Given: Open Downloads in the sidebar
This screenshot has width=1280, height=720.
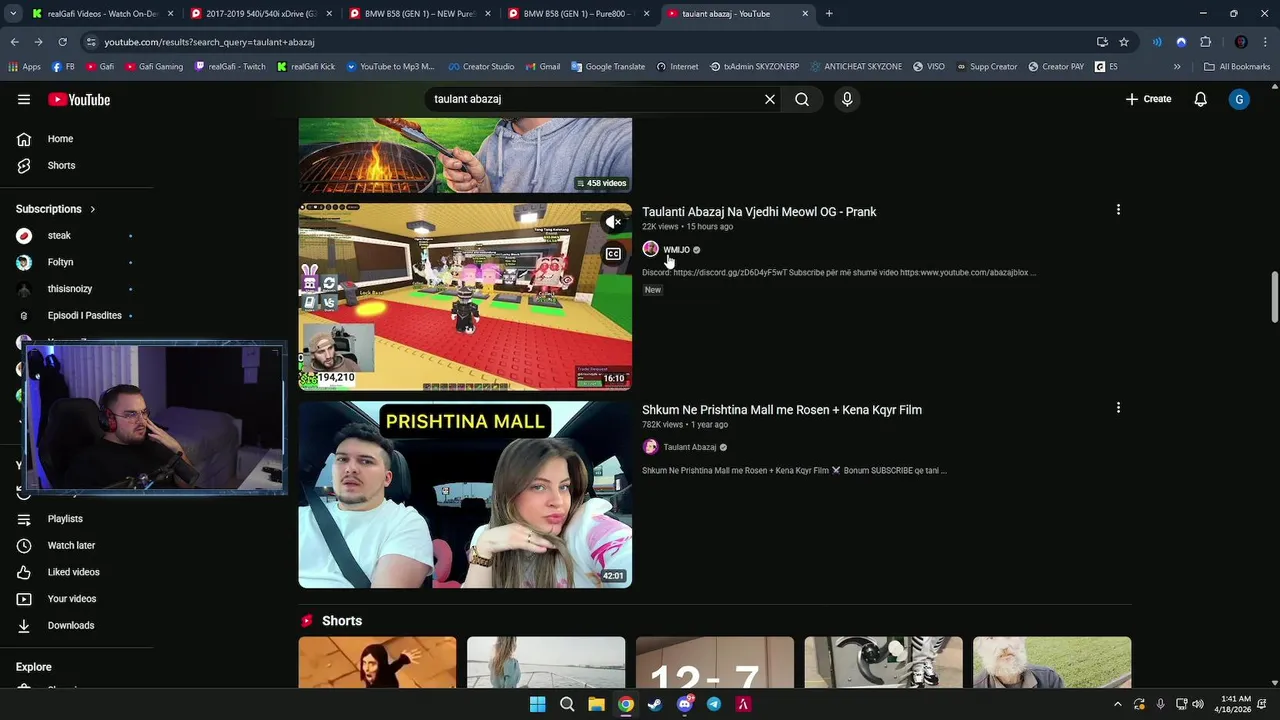Looking at the screenshot, I should [x=71, y=625].
